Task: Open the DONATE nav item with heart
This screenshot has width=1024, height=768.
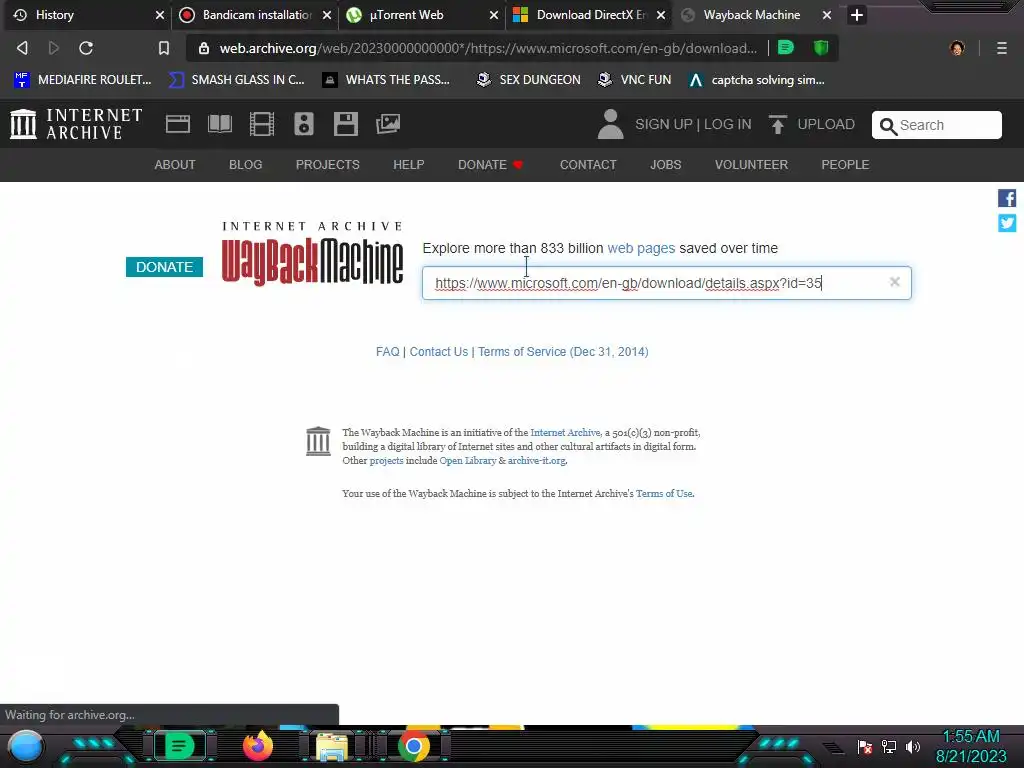Action: [490, 165]
